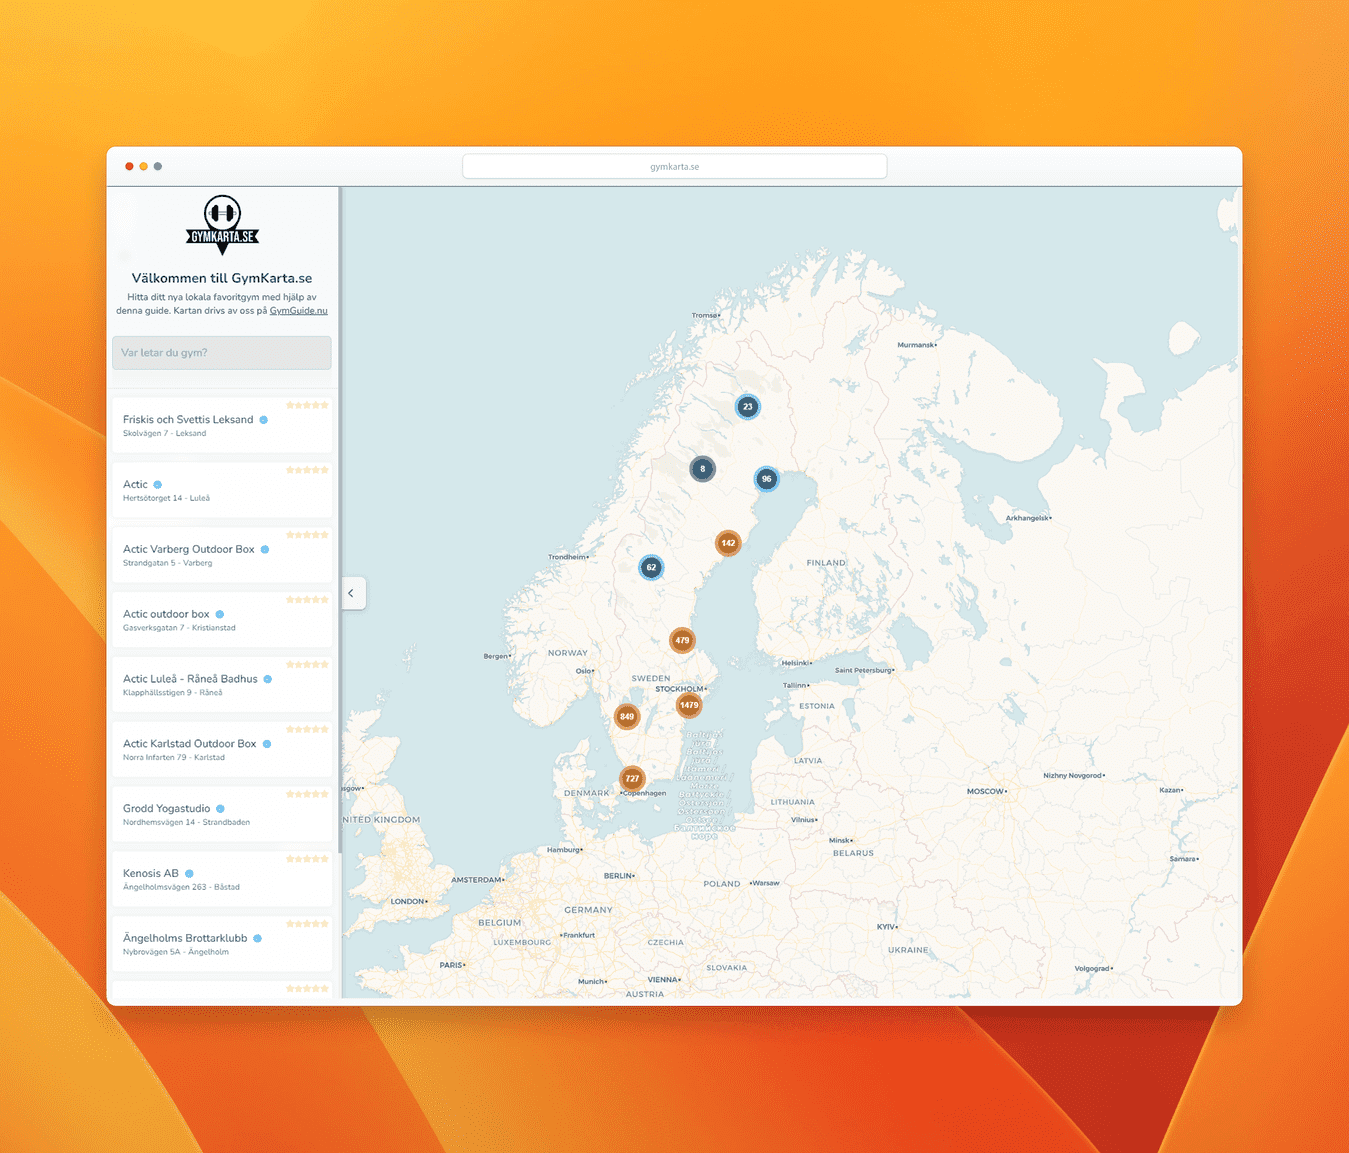This screenshot has height=1153, width=1349.
Task: Open the map cluster marker 849
Action: click(627, 716)
